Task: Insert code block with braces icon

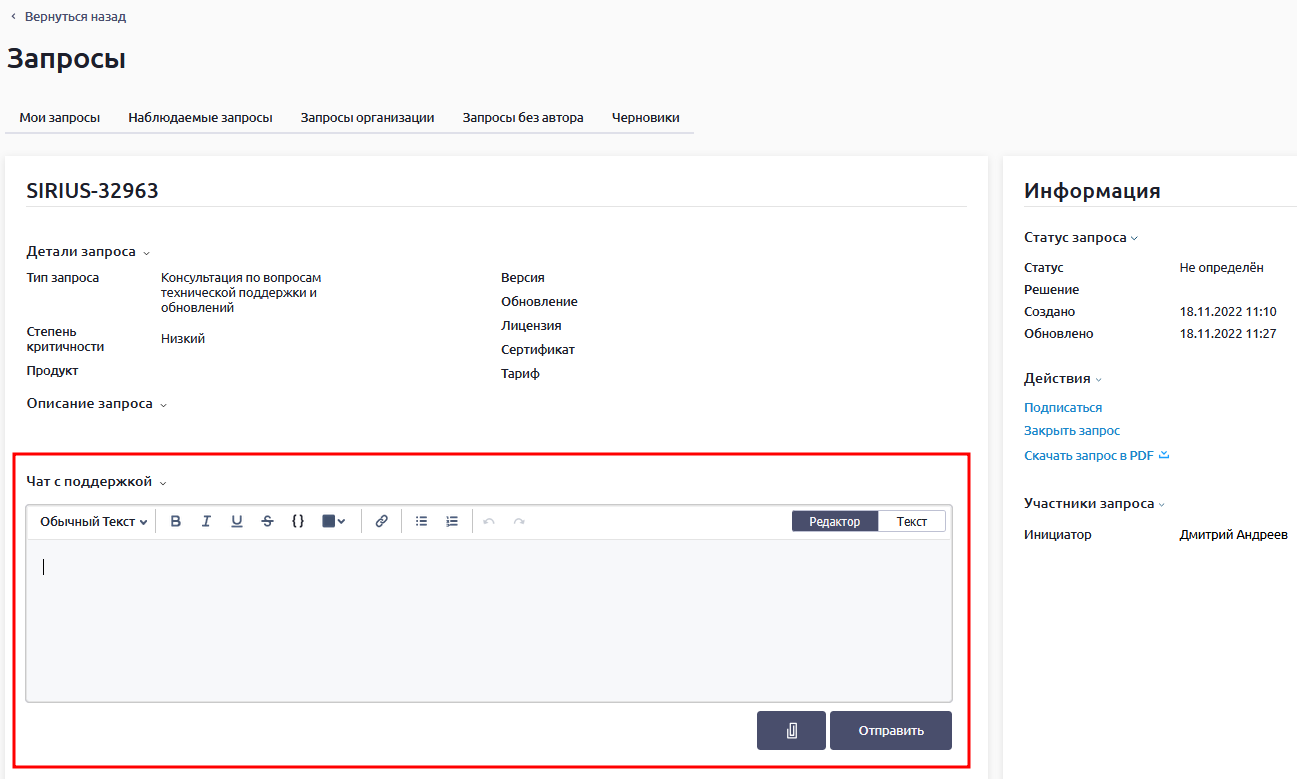Action: 298,521
